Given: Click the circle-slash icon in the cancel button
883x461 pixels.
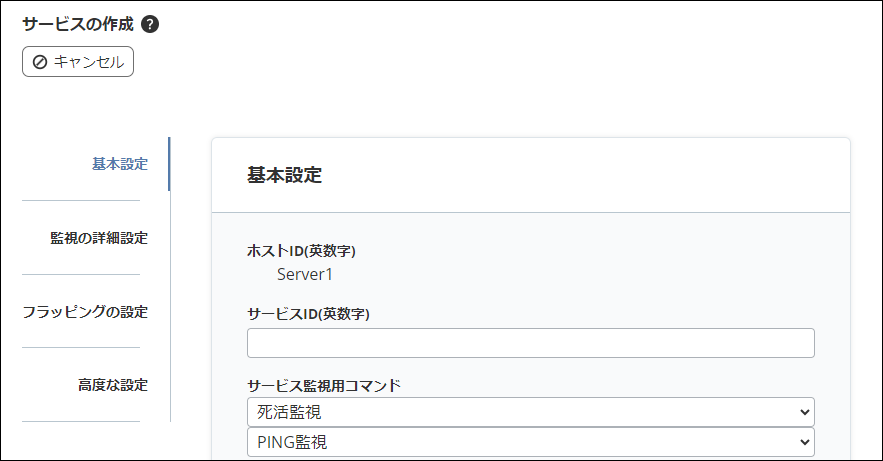Looking at the screenshot, I should 40,62.
